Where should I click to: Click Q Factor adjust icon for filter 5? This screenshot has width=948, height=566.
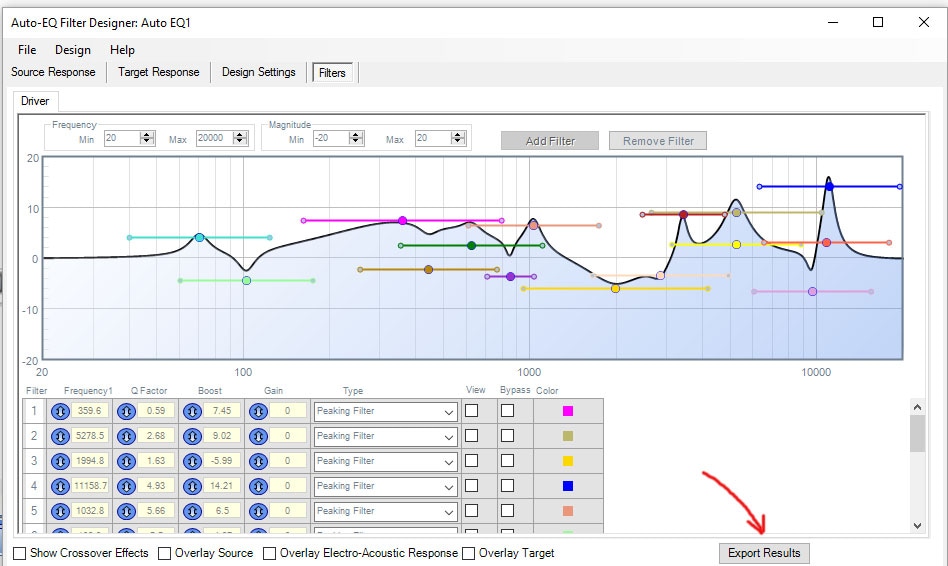(x=126, y=512)
